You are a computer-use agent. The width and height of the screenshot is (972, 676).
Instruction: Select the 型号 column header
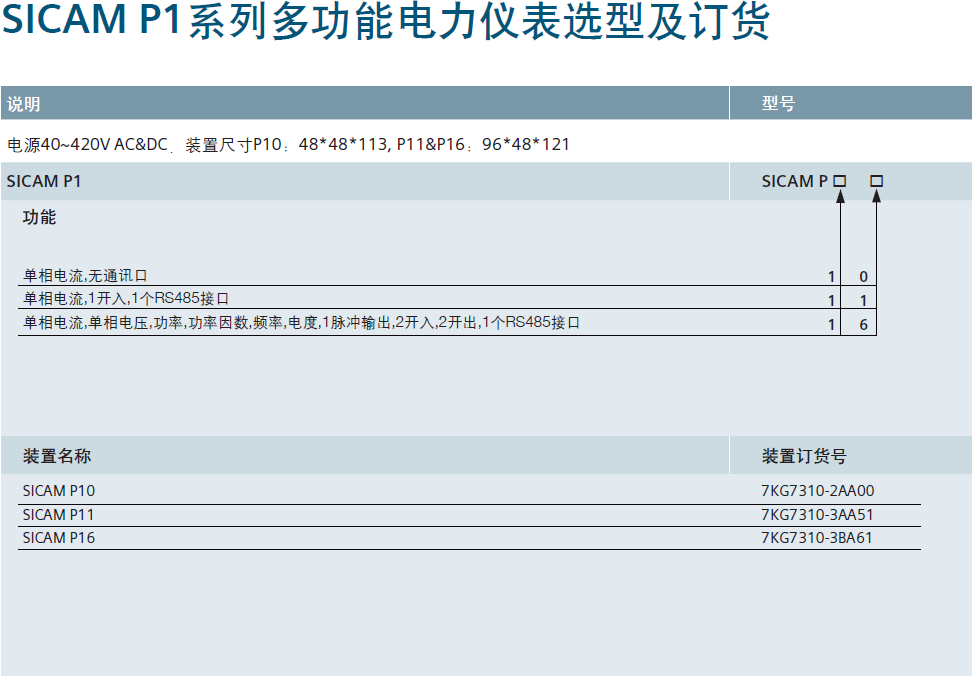click(x=778, y=104)
